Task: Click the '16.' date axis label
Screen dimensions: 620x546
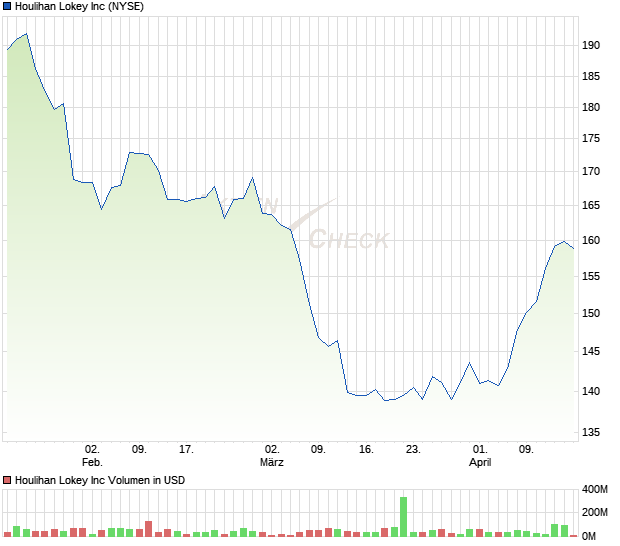Action: pyautogui.click(x=366, y=450)
